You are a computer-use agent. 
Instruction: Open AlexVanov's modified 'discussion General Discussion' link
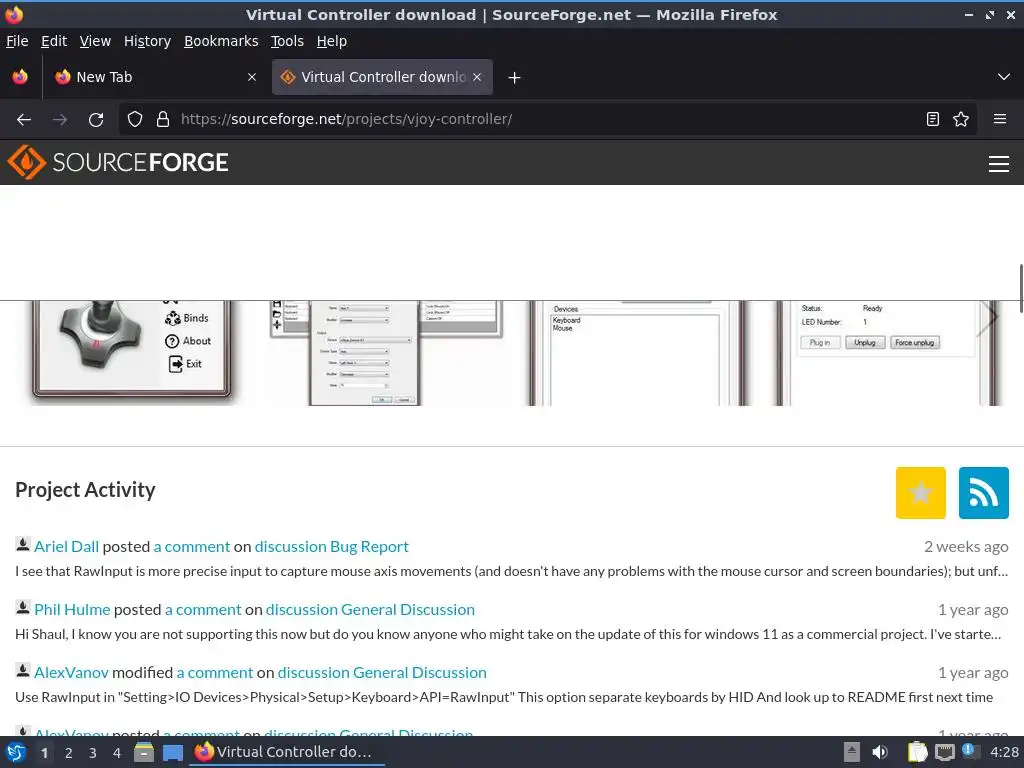382,673
